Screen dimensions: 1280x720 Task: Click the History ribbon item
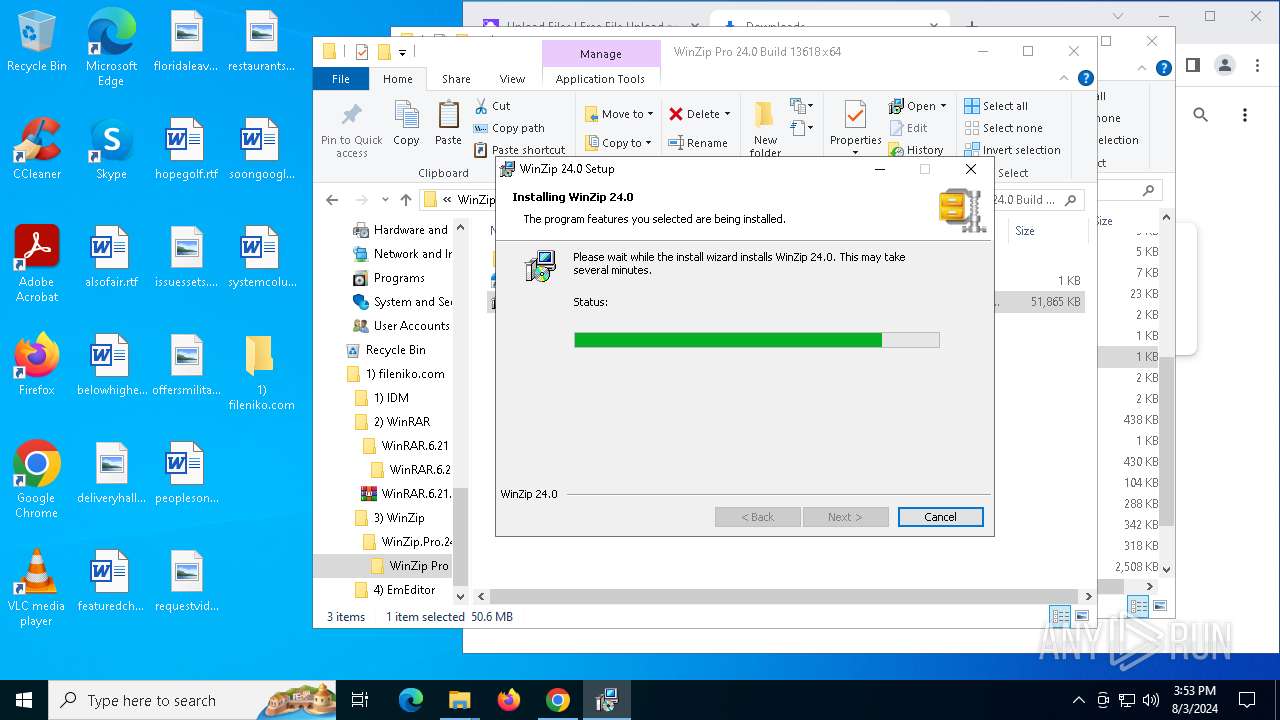916,150
